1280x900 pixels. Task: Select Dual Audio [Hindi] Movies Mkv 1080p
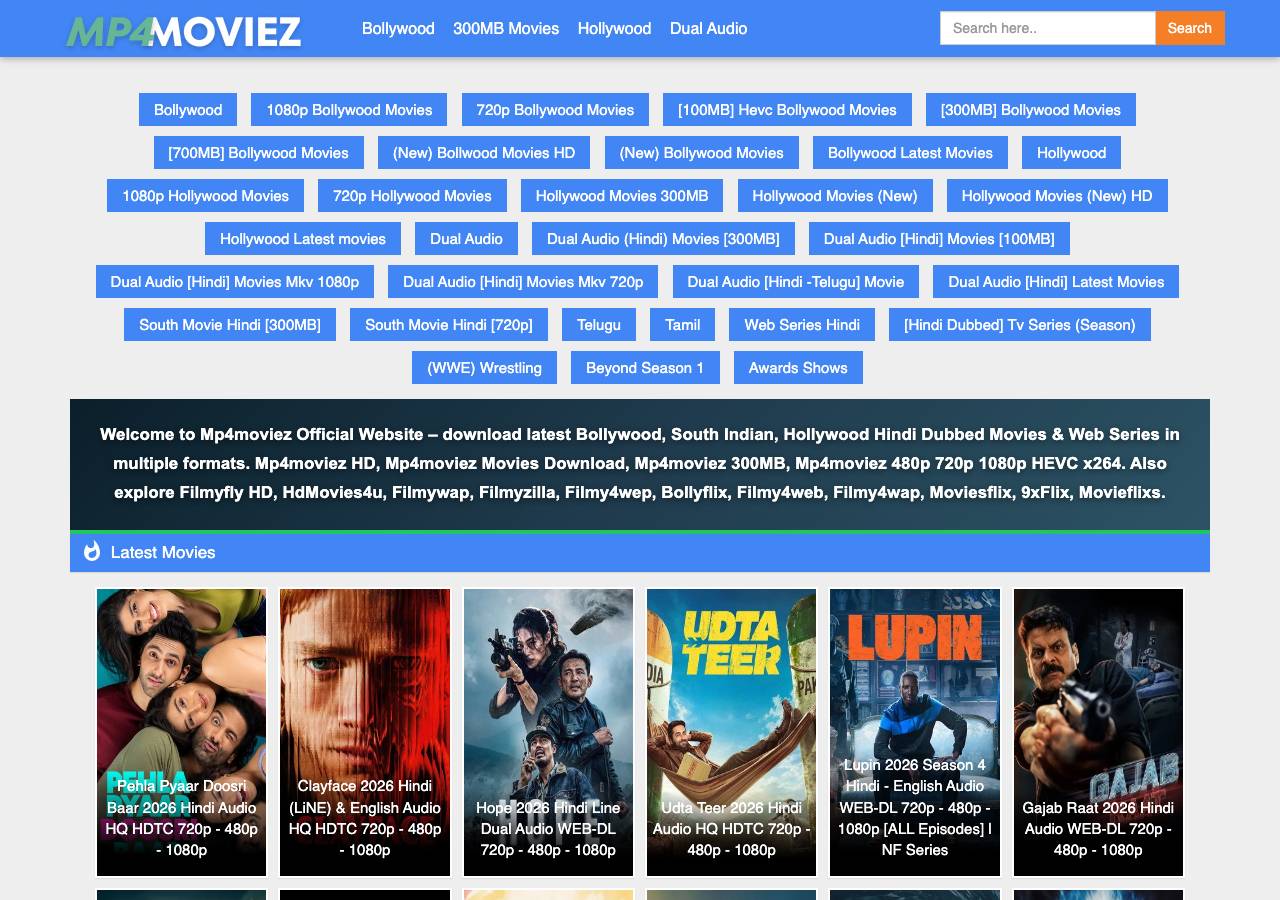(x=235, y=282)
